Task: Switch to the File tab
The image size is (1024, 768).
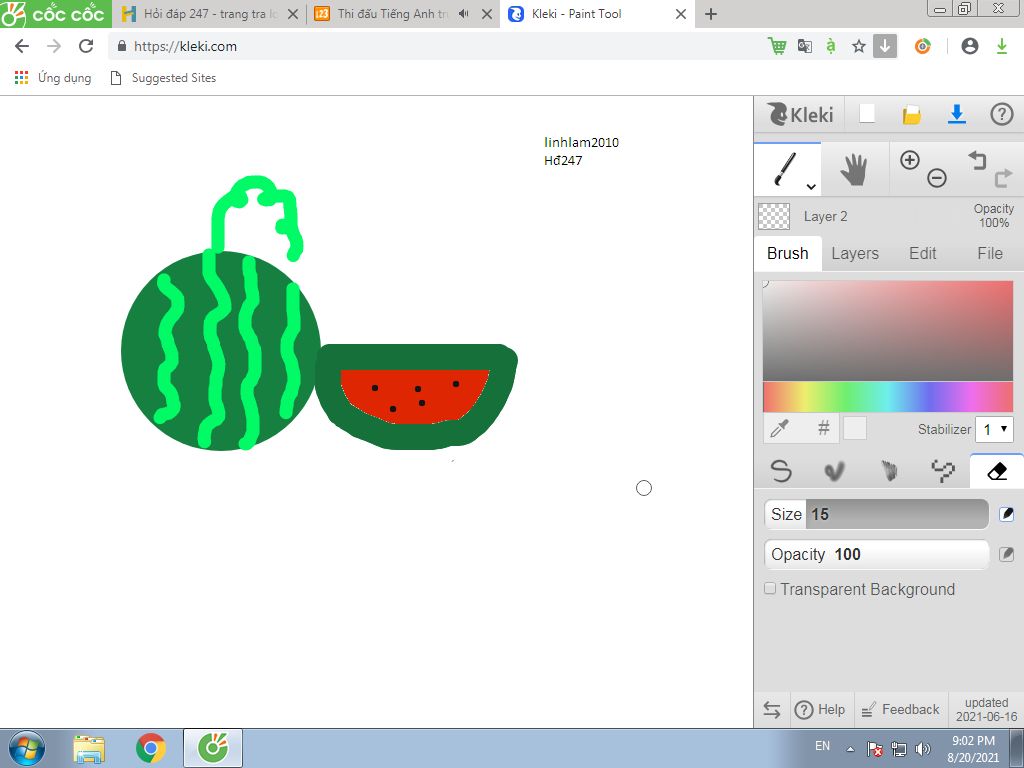Action: coord(990,253)
